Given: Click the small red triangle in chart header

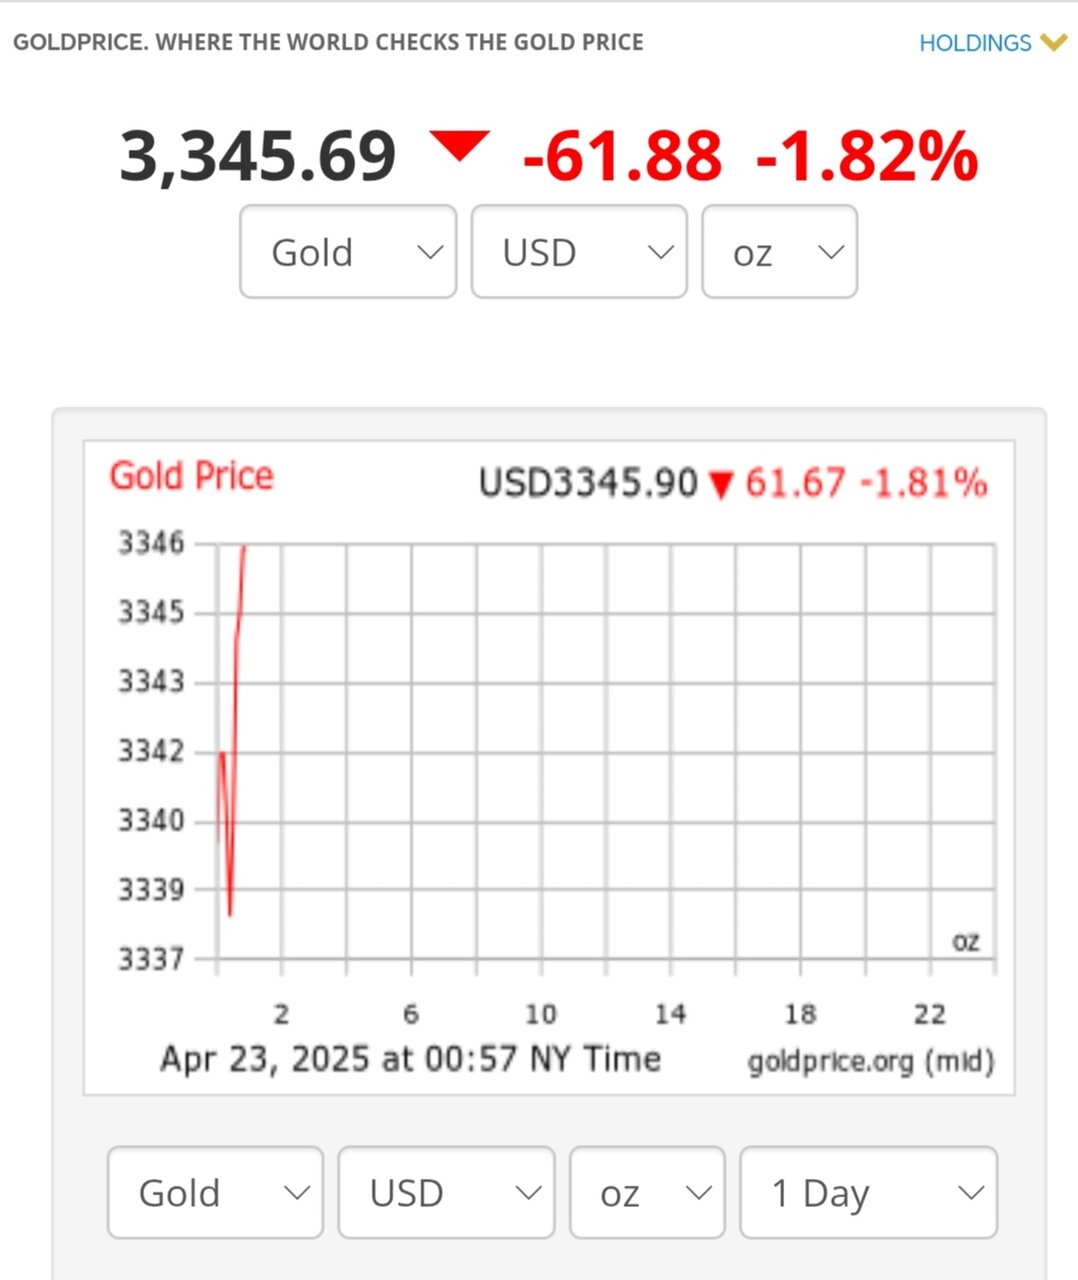Looking at the screenshot, I should point(720,486).
